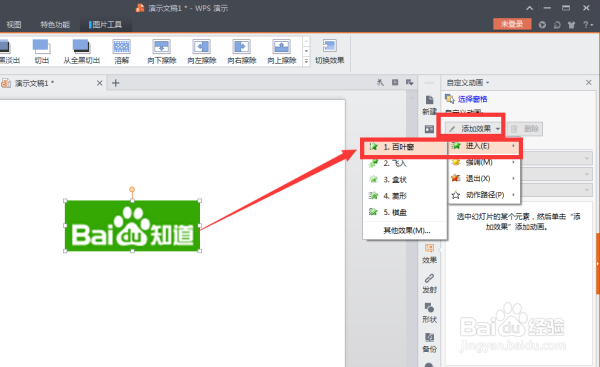Click the rightmost arrow icon in the tab bar
Image resolution: width=600 pixels, height=367 pixels.
tap(409, 82)
